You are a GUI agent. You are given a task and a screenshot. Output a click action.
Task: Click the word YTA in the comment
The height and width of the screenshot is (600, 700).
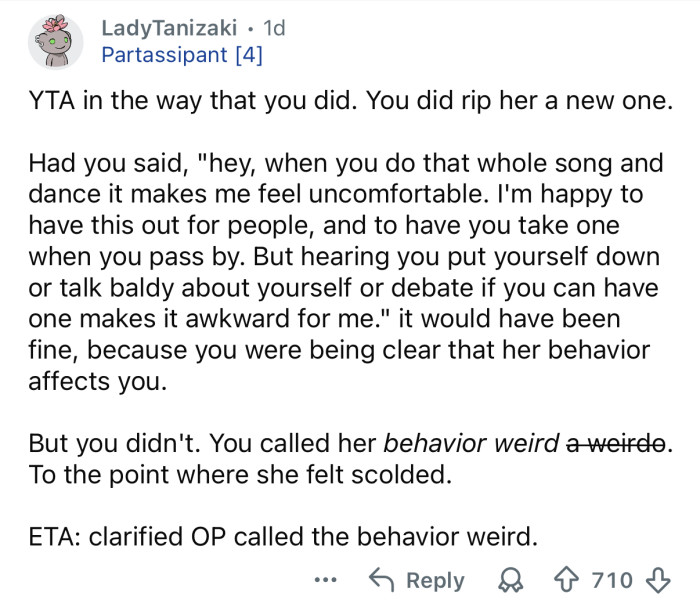pos(52,102)
